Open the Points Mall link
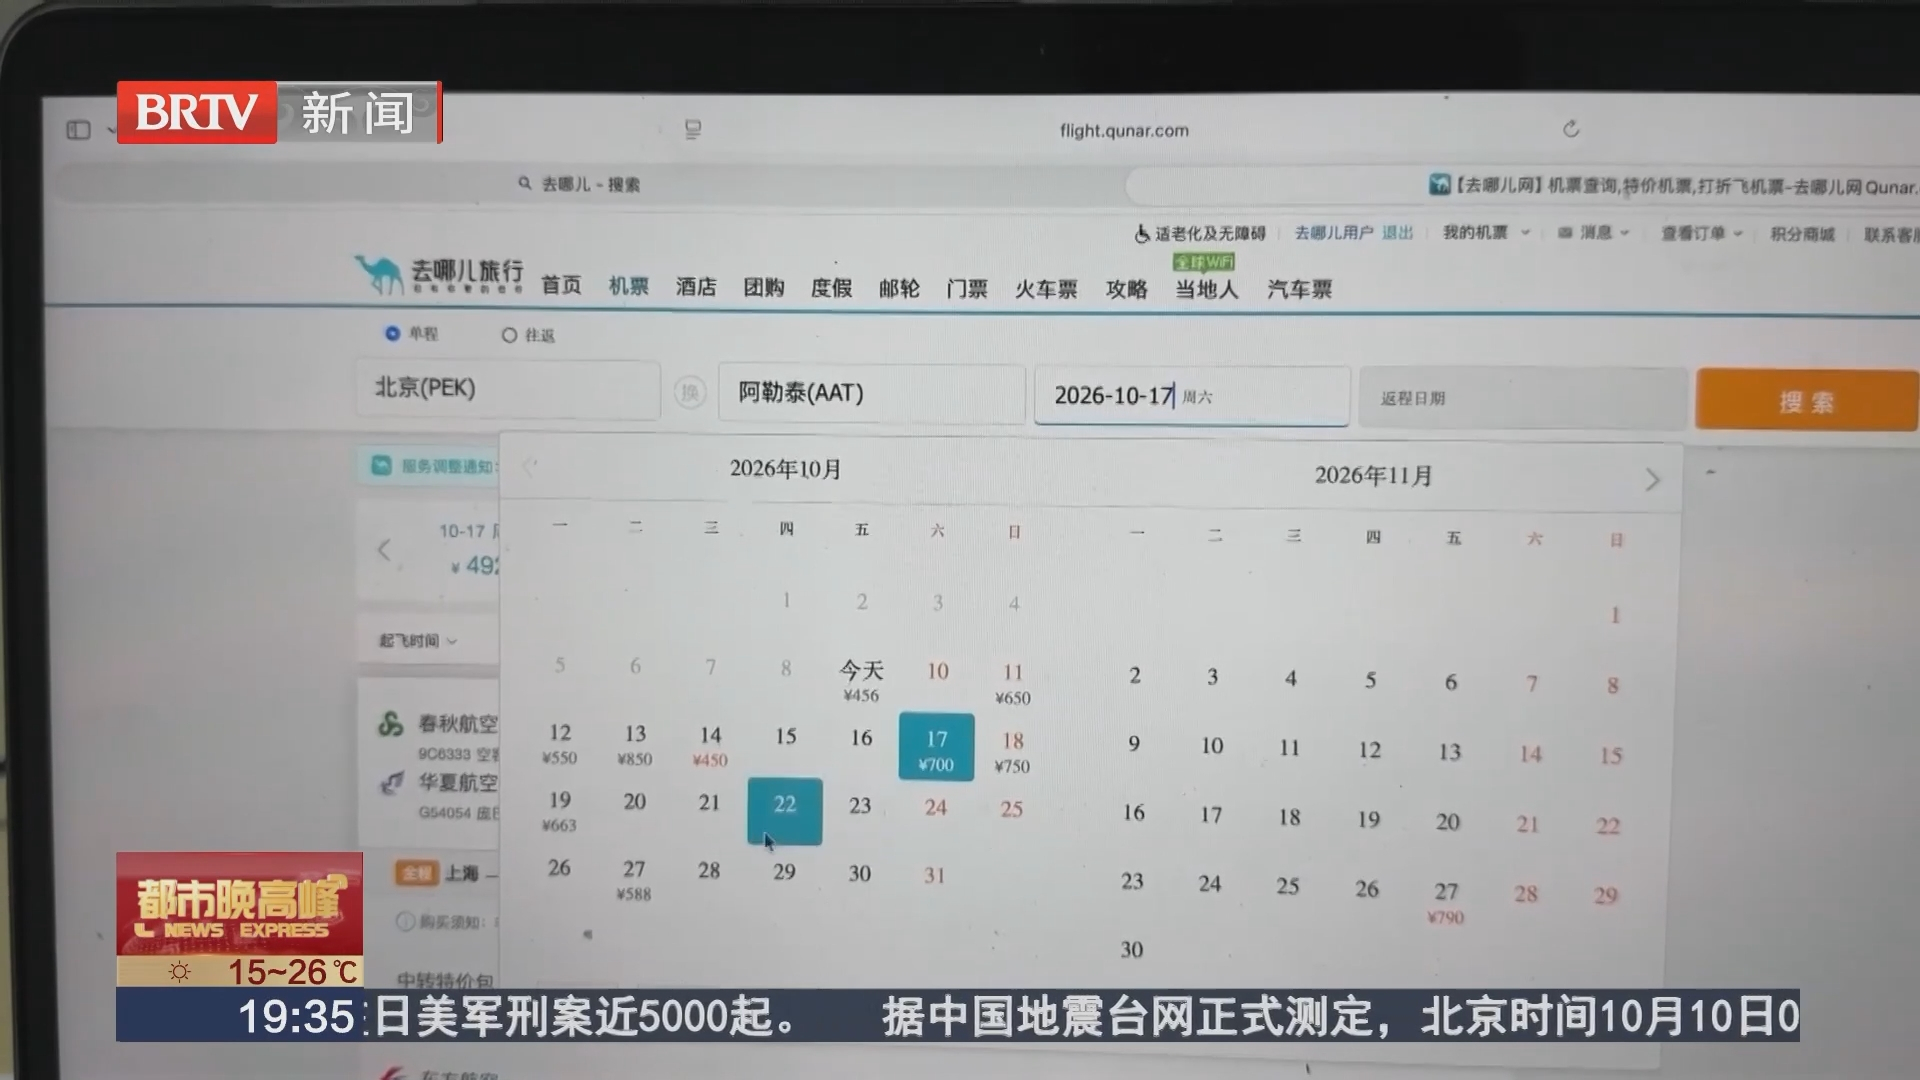The image size is (1920, 1080). (x=1802, y=234)
